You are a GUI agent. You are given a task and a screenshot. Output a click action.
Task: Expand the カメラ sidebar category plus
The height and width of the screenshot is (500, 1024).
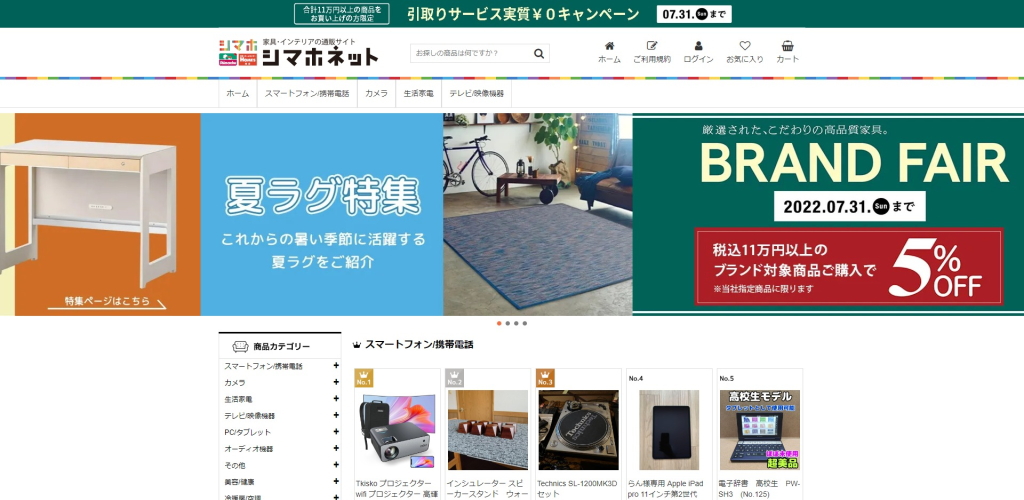coord(336,382)
